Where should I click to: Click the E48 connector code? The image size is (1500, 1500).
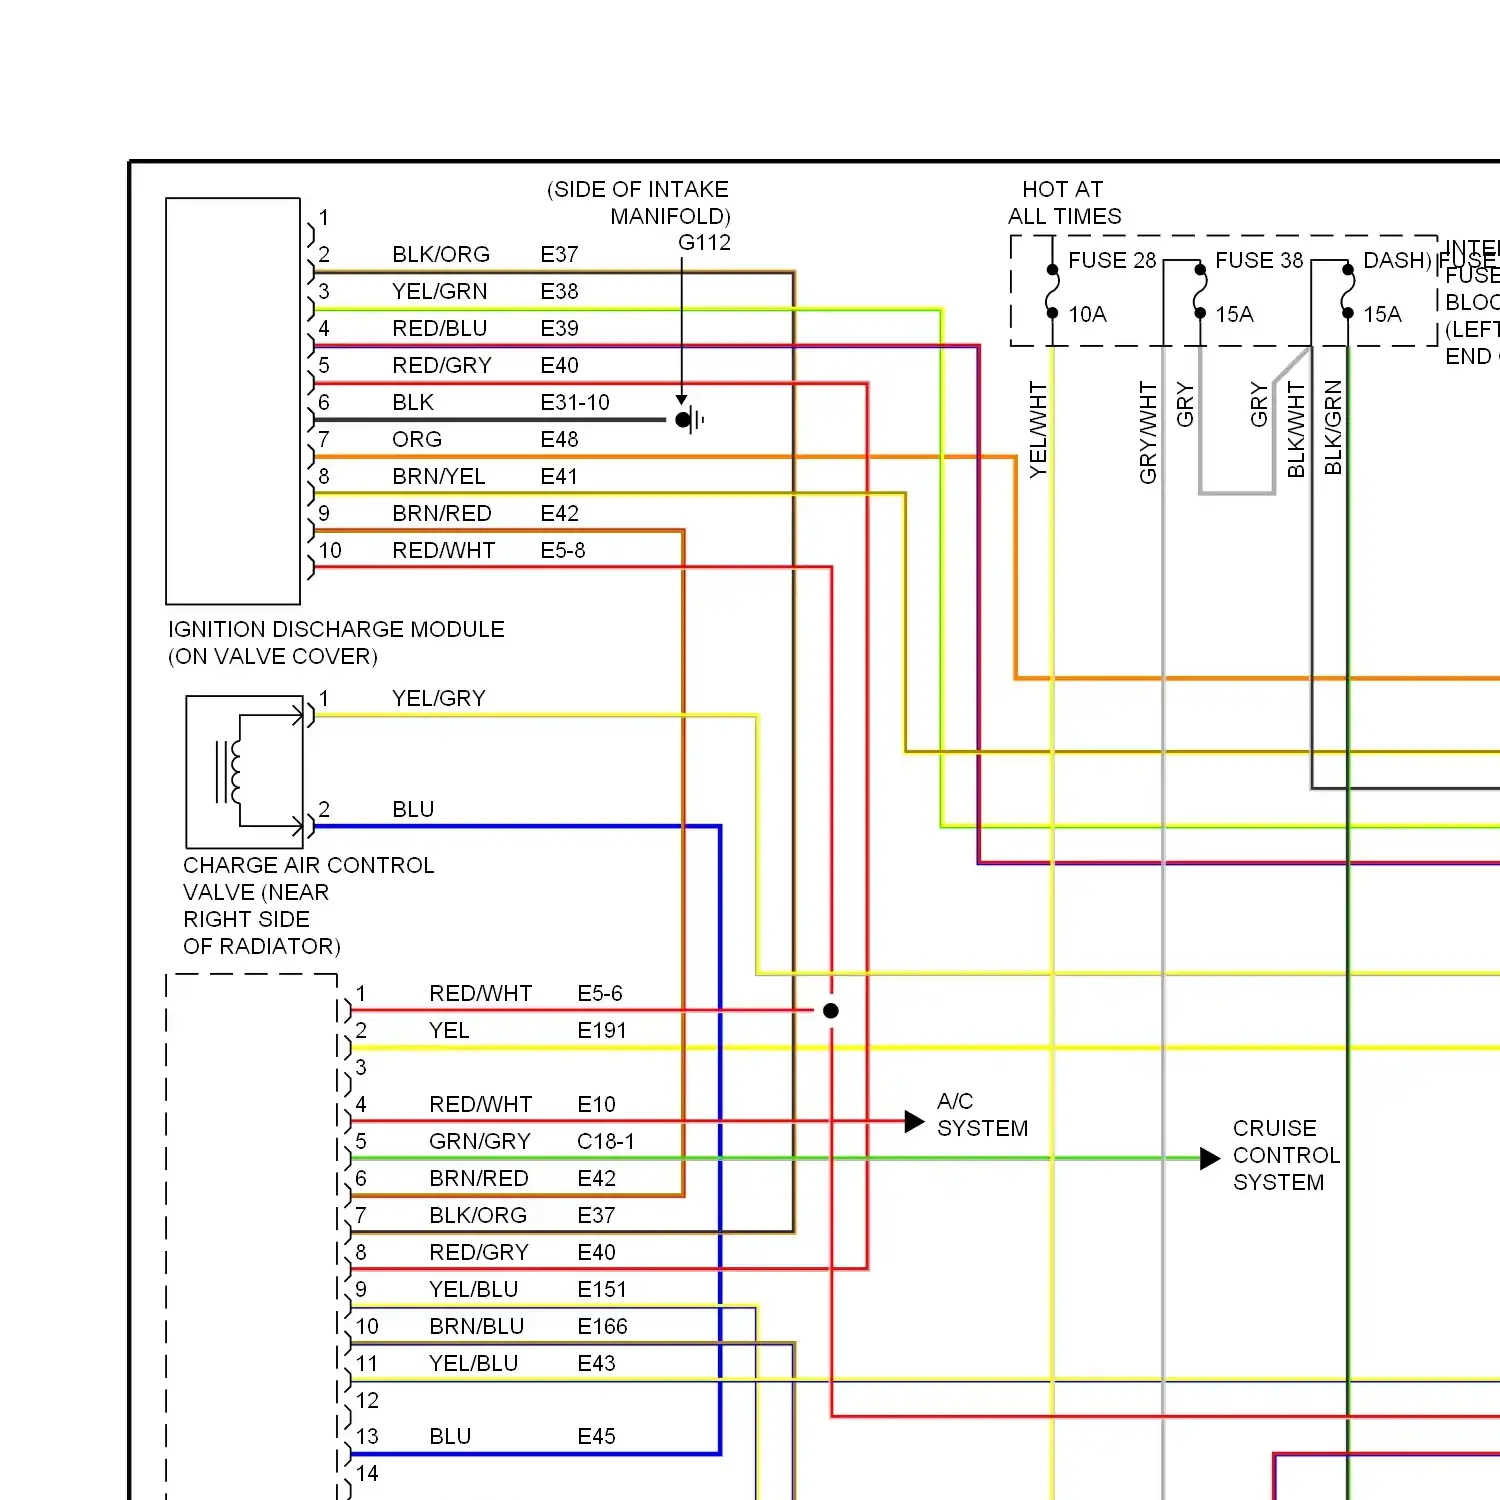[559, 440]
